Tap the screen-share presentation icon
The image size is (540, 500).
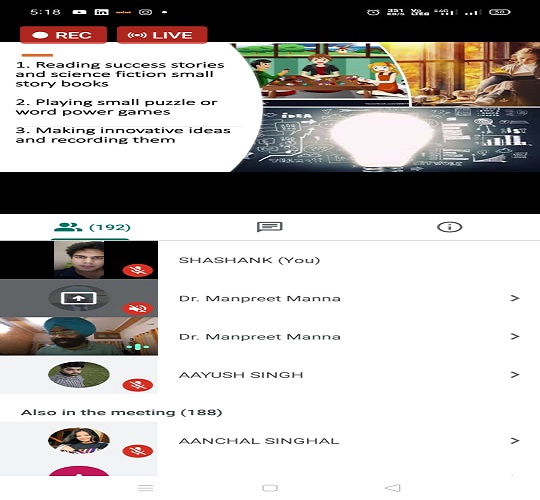(79, 298)
